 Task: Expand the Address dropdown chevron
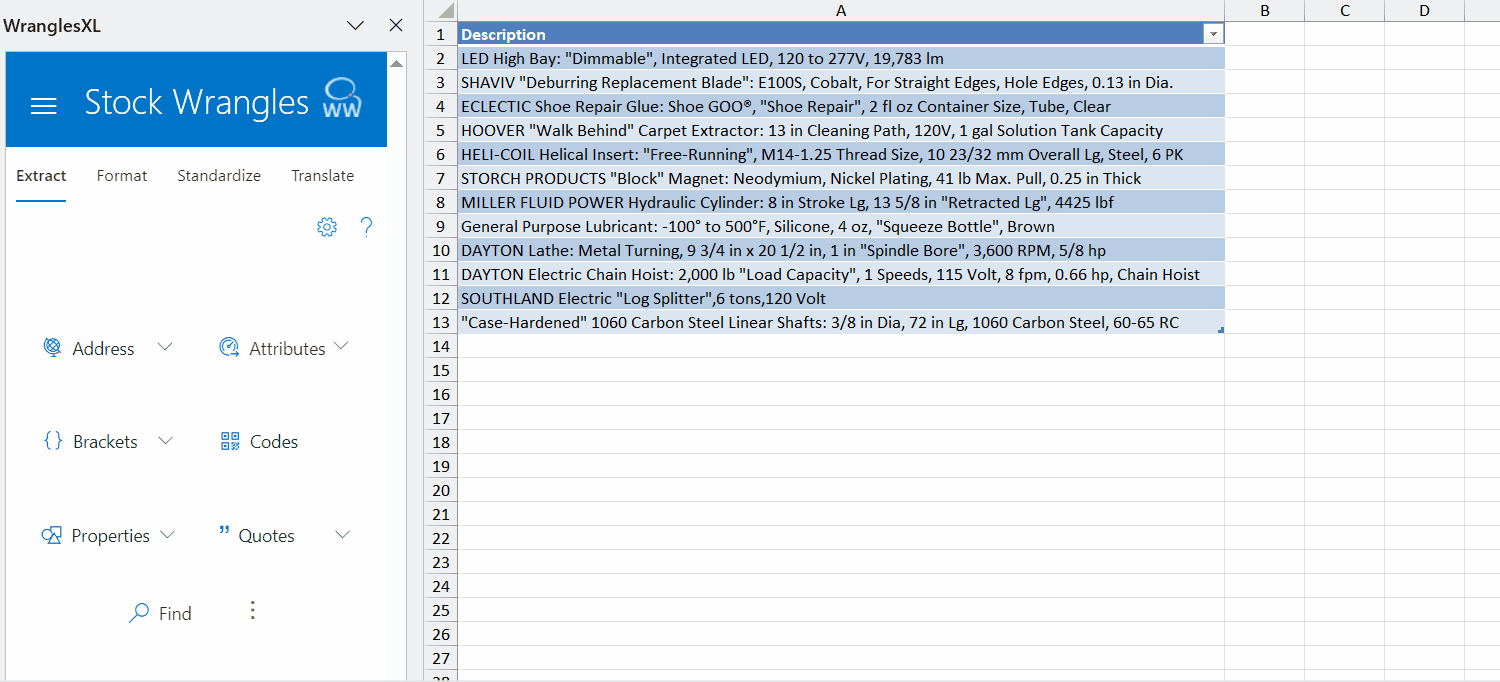coord(166,347)
